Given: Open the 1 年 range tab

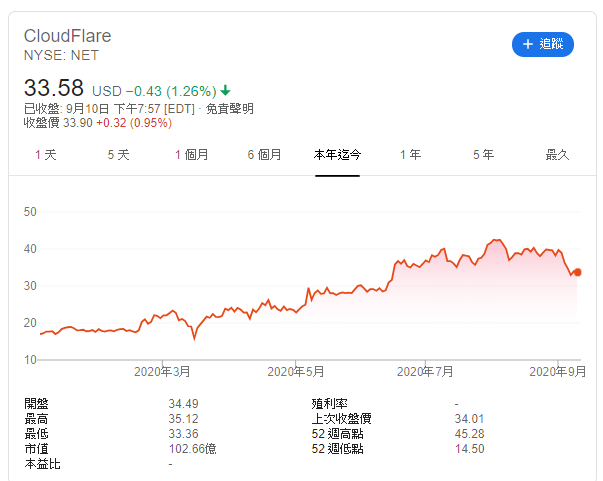Looking at the screenshot, I should 410,155.
